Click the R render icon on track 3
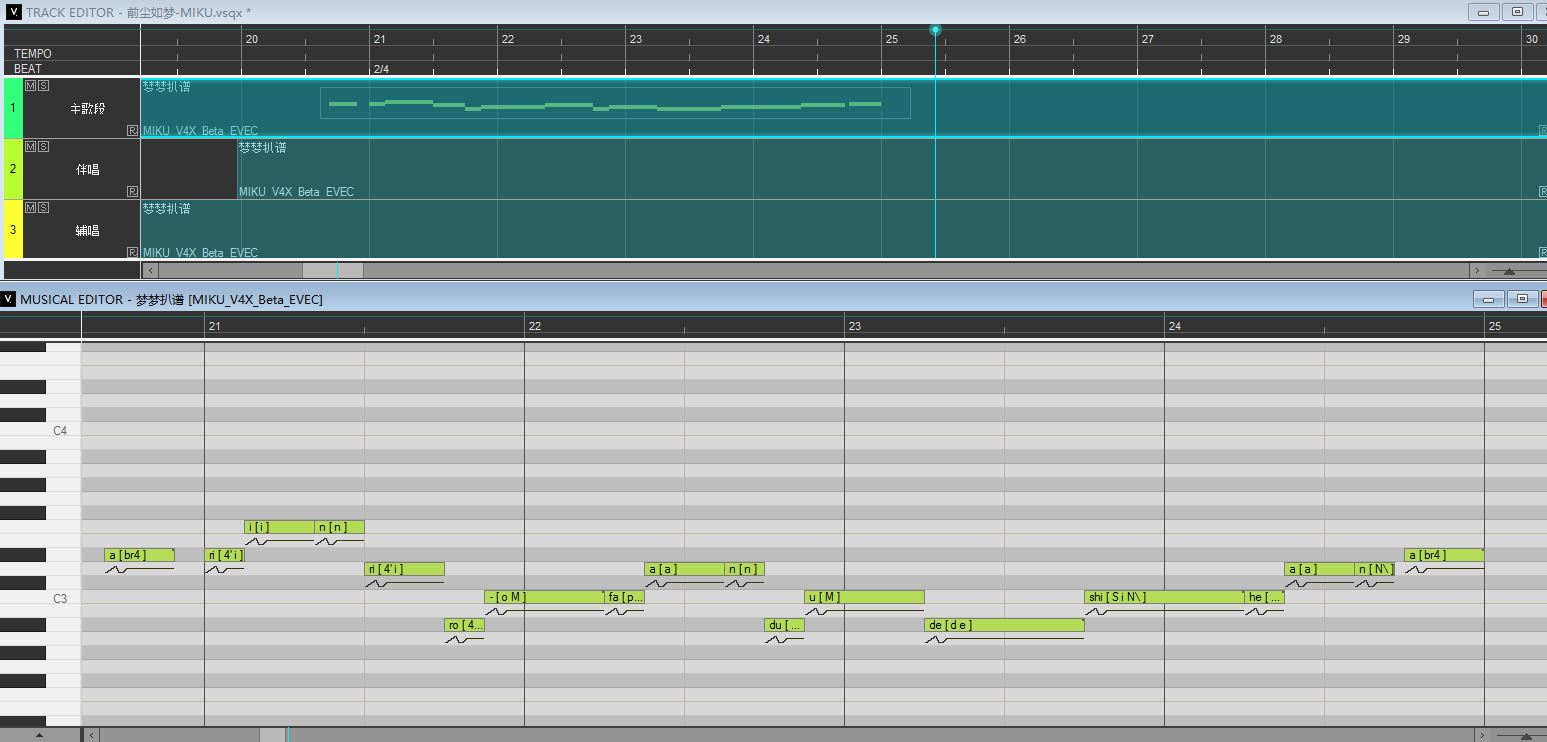Image resolution: width=1547 pixels, height=742 pixels. coord(132,252)
